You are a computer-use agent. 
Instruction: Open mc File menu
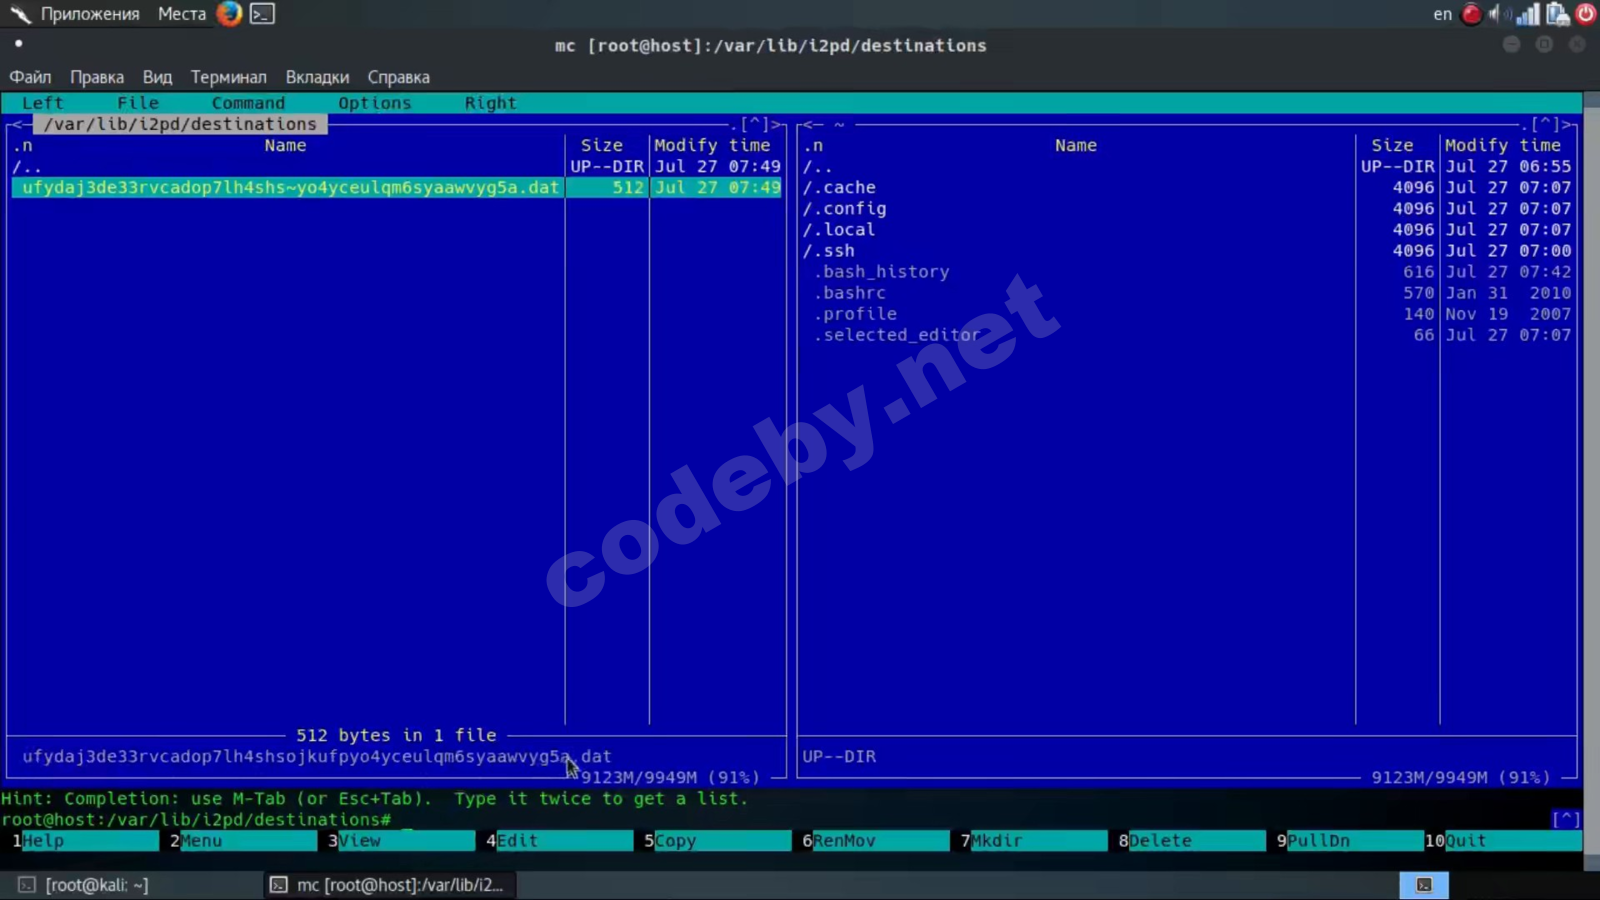138,103
